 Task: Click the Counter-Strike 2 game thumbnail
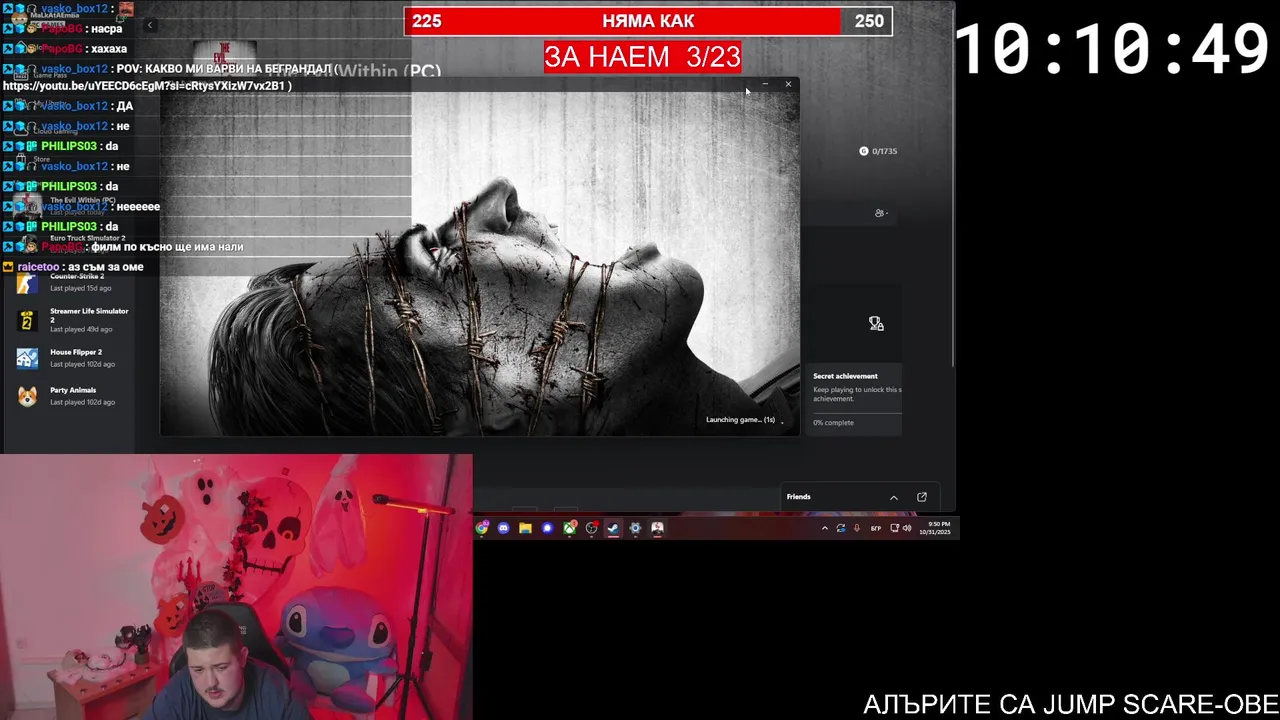pos(27,283)
